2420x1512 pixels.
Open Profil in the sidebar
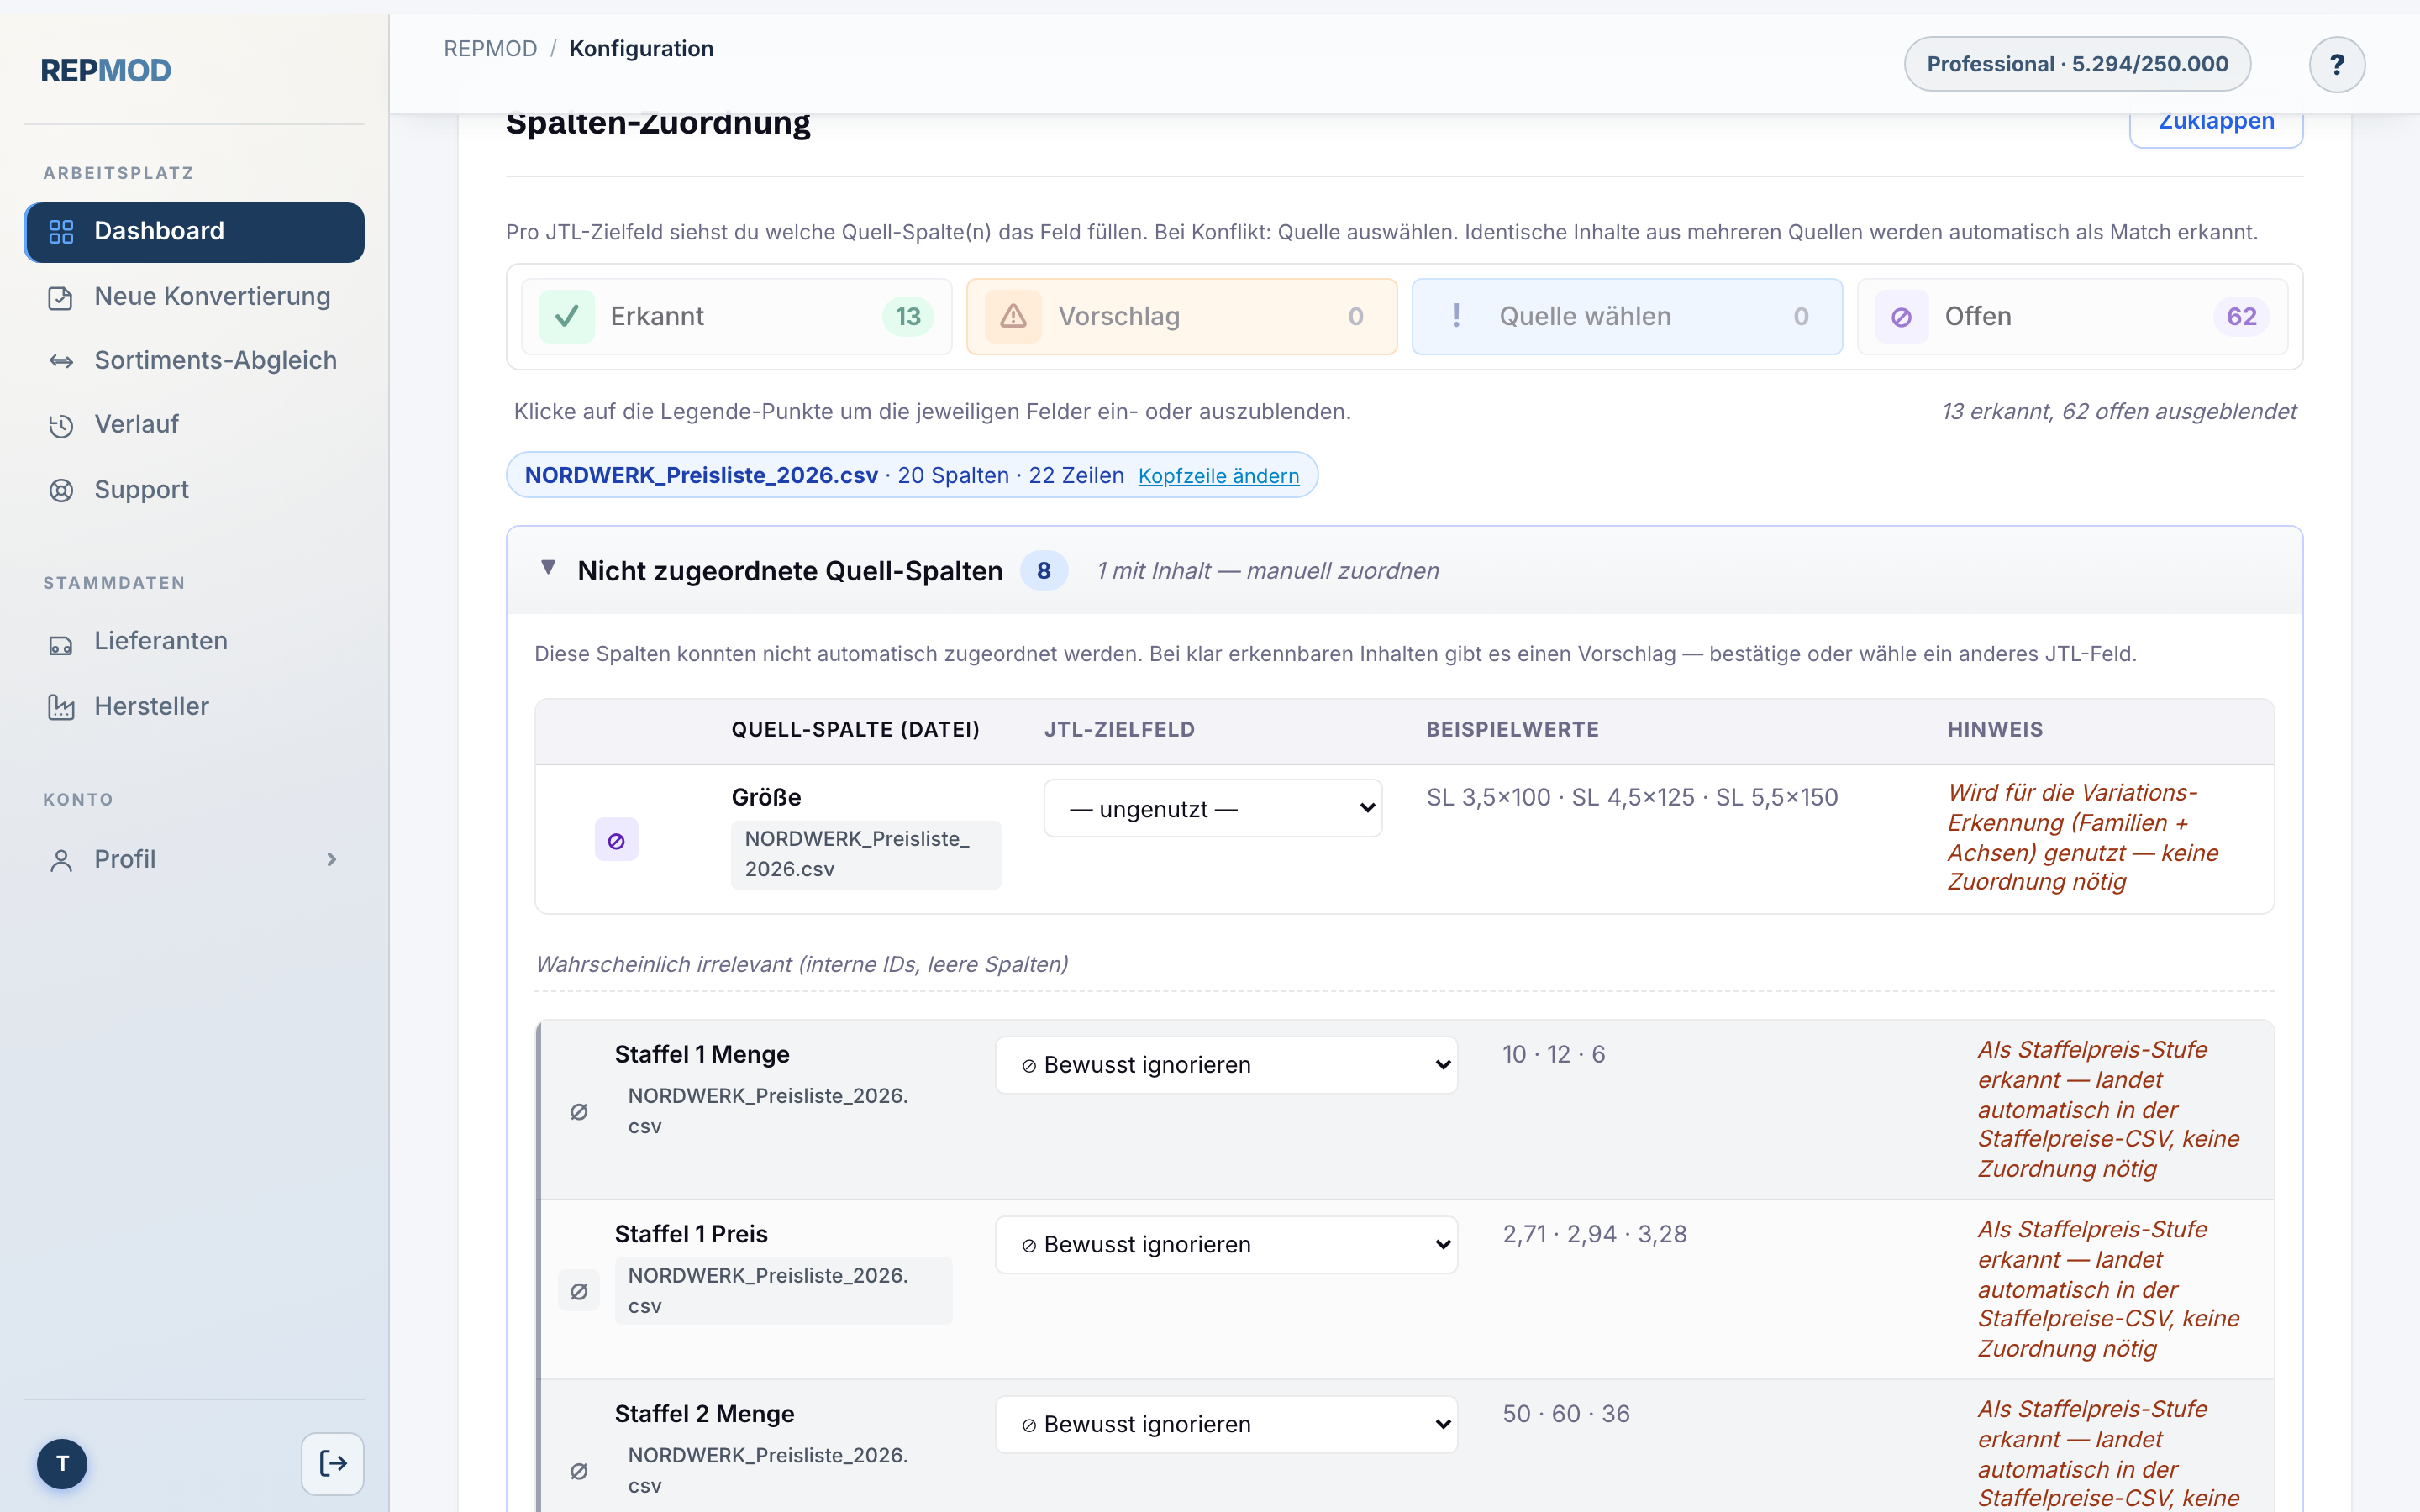[x=194, y=860]
